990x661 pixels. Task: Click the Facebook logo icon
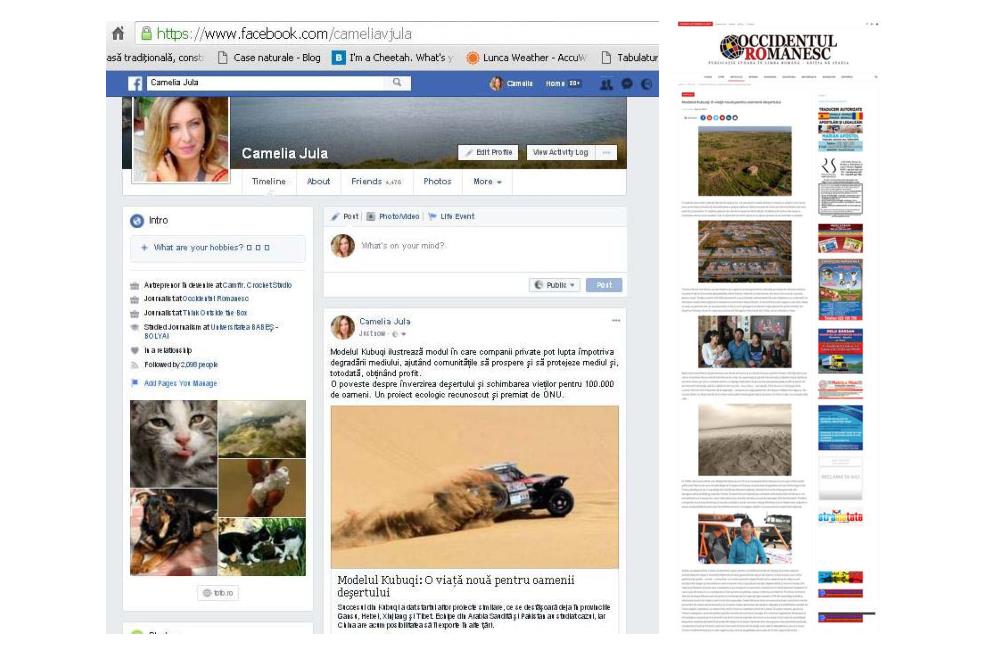click(134, 83)
